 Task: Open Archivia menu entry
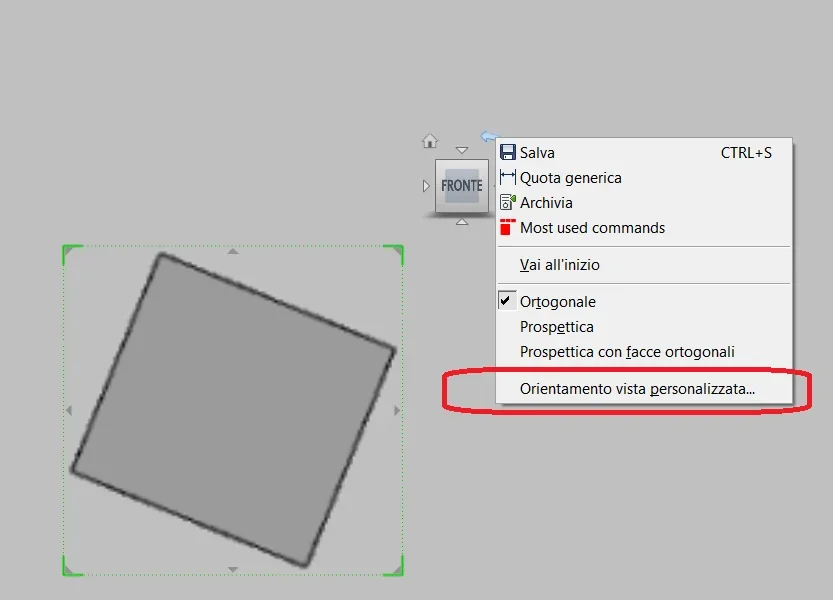tap(644, 202)
